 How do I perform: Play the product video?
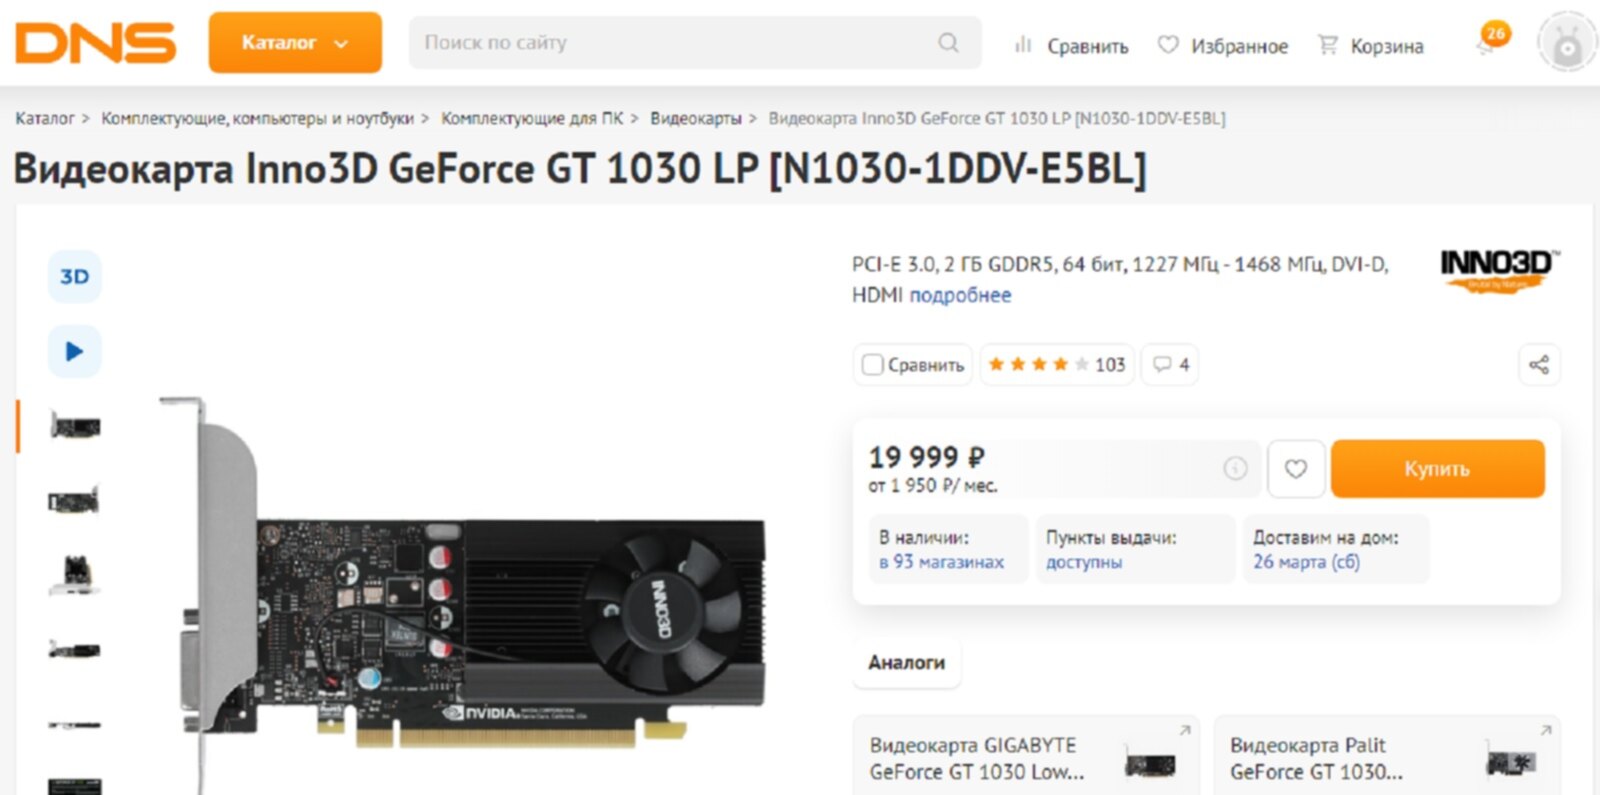coord(75,351)
